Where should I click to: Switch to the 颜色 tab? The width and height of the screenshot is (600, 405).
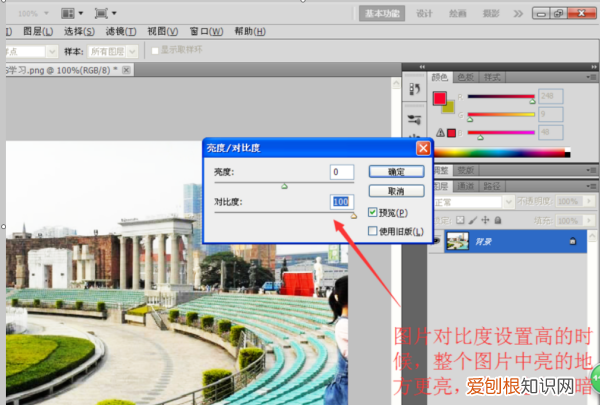tap(440, 77)
